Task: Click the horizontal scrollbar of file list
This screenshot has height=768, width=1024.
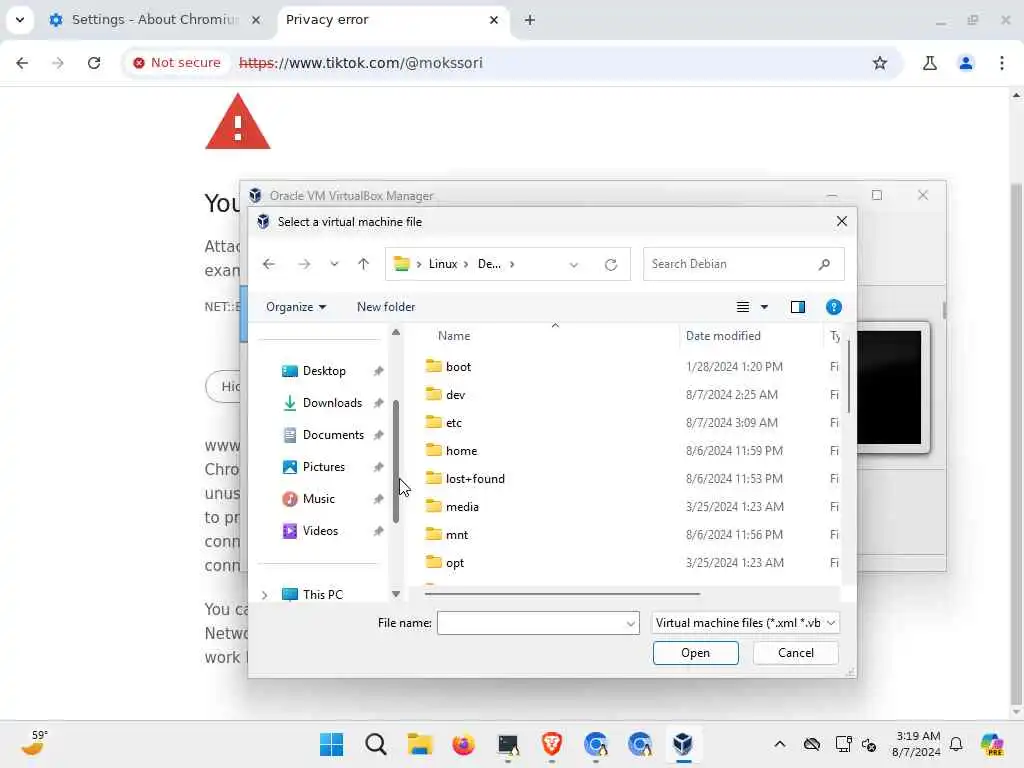Action: coord(562,594)
